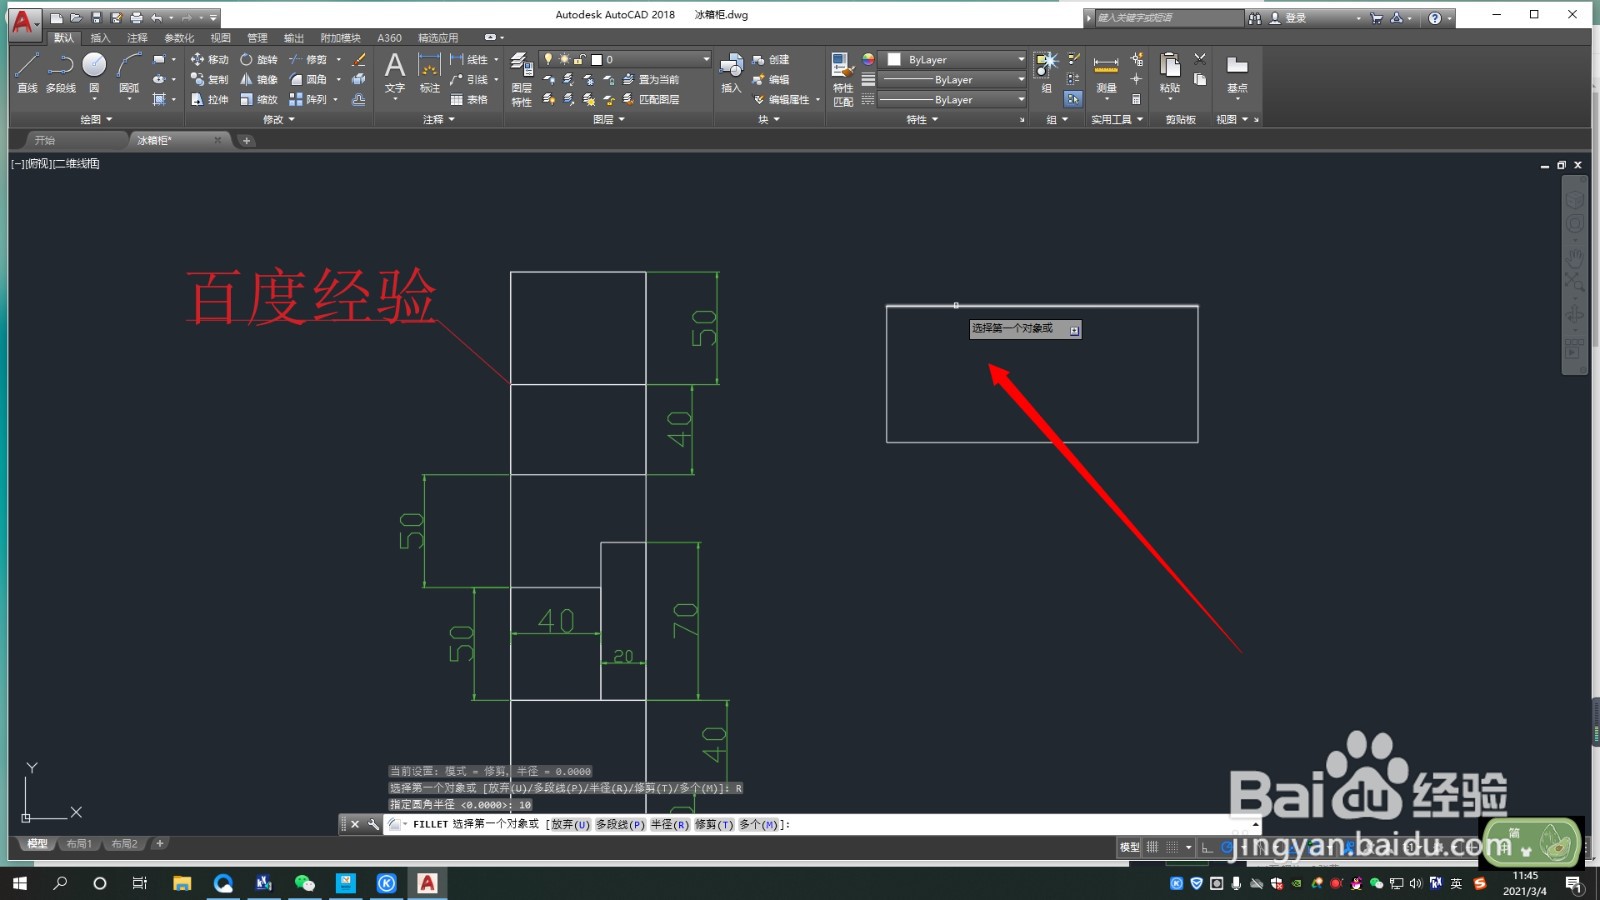Select the Line (直线) drawing tool
The width and height of the screenshot is (1600, 900).
click(27, 72)
